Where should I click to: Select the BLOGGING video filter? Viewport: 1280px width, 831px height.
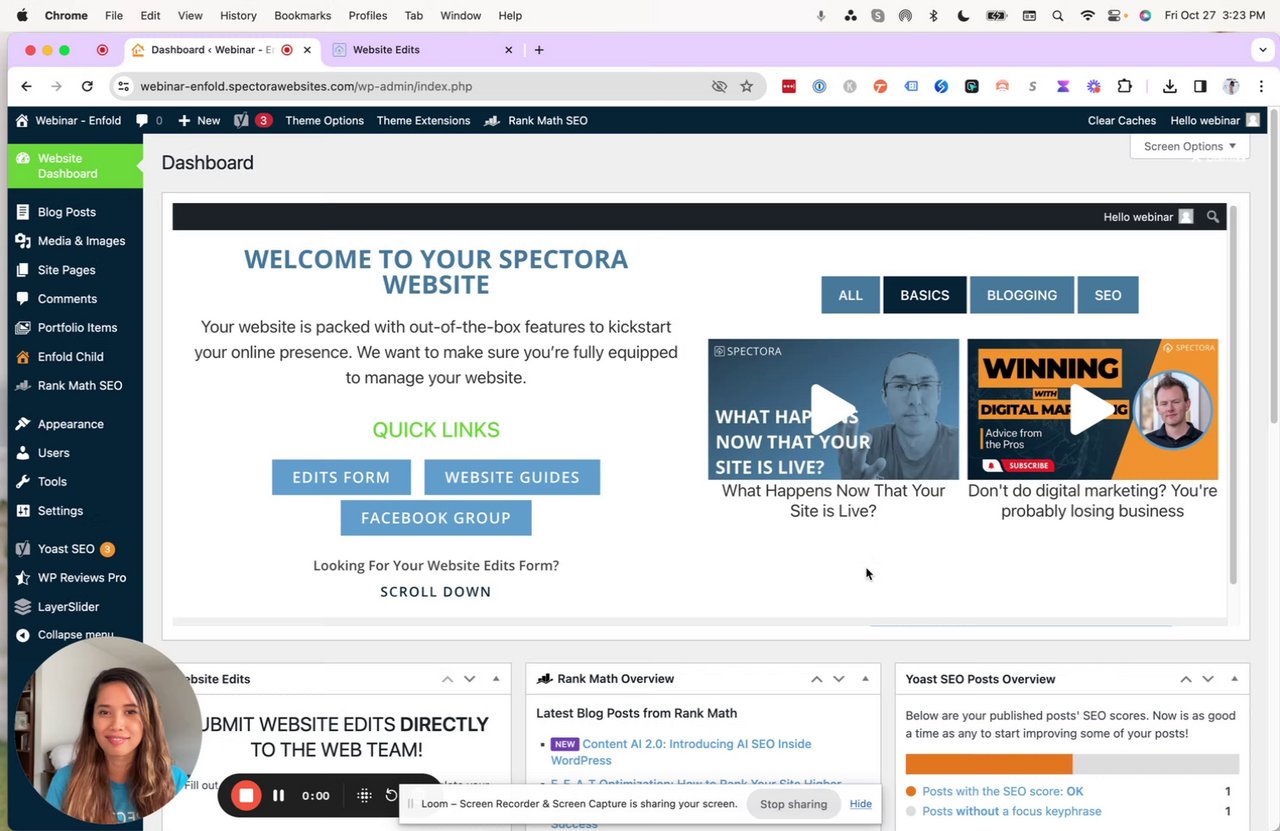pos(1022,295)
